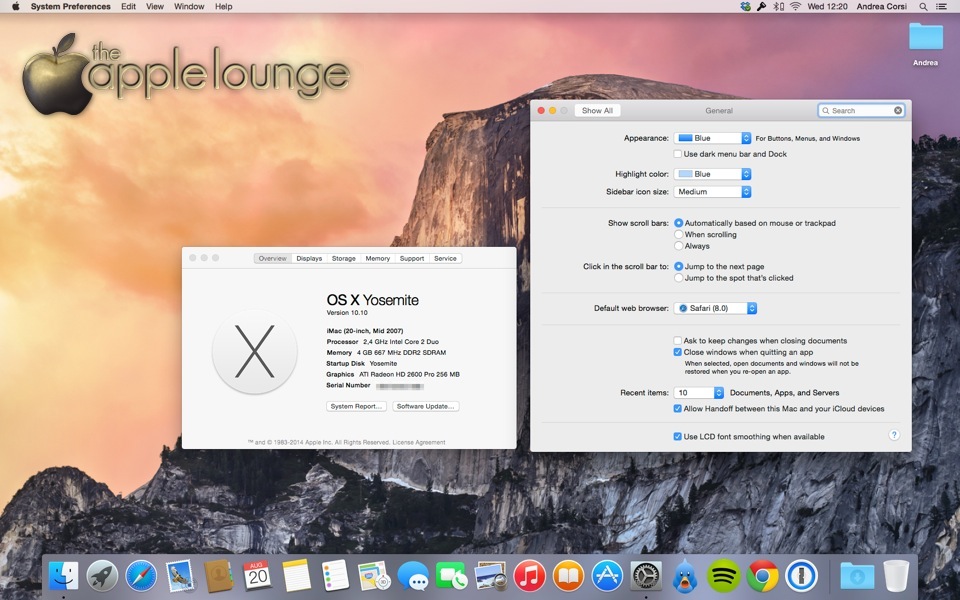960x600 pixels.
Task: Open Finder from the Dock
Action: pos(64,576)
